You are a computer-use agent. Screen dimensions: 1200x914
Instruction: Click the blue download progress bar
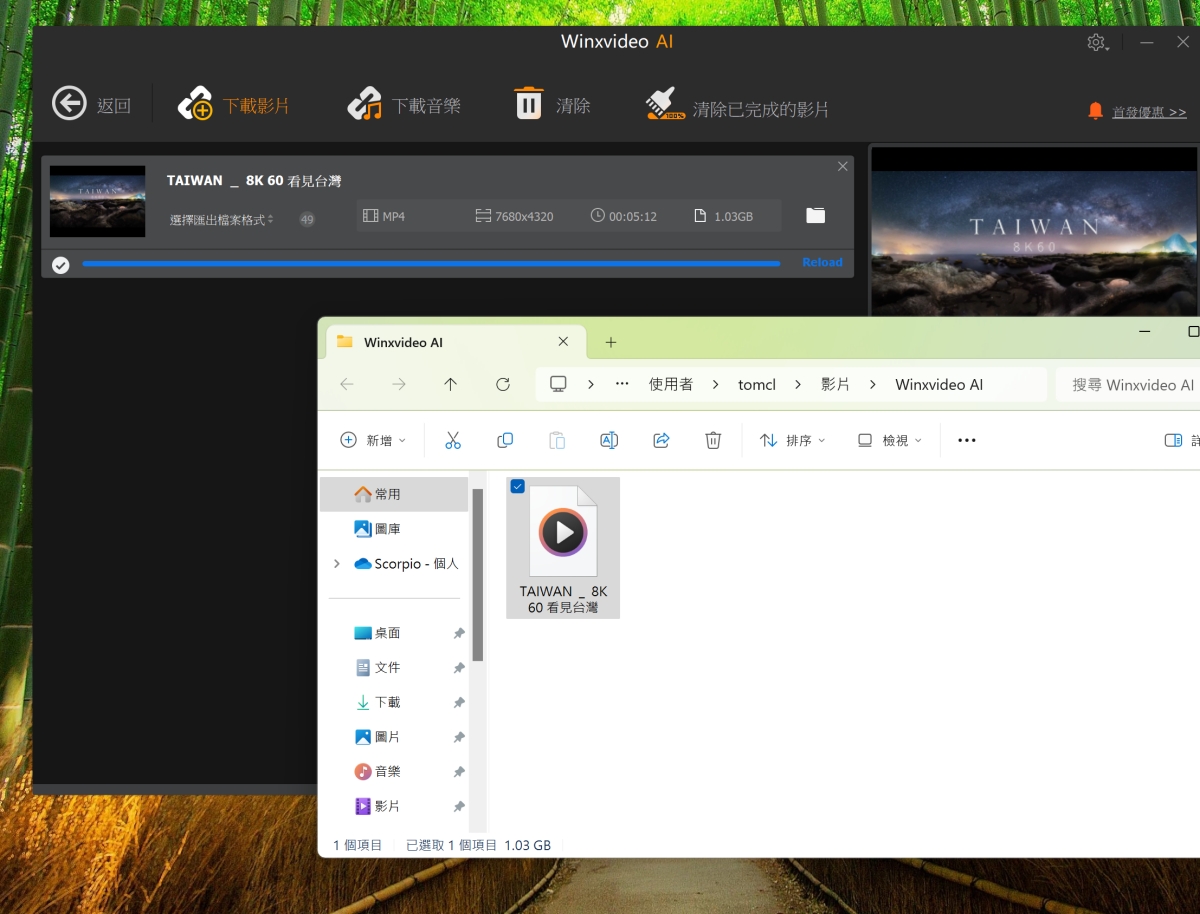click(x=430, y=264)
